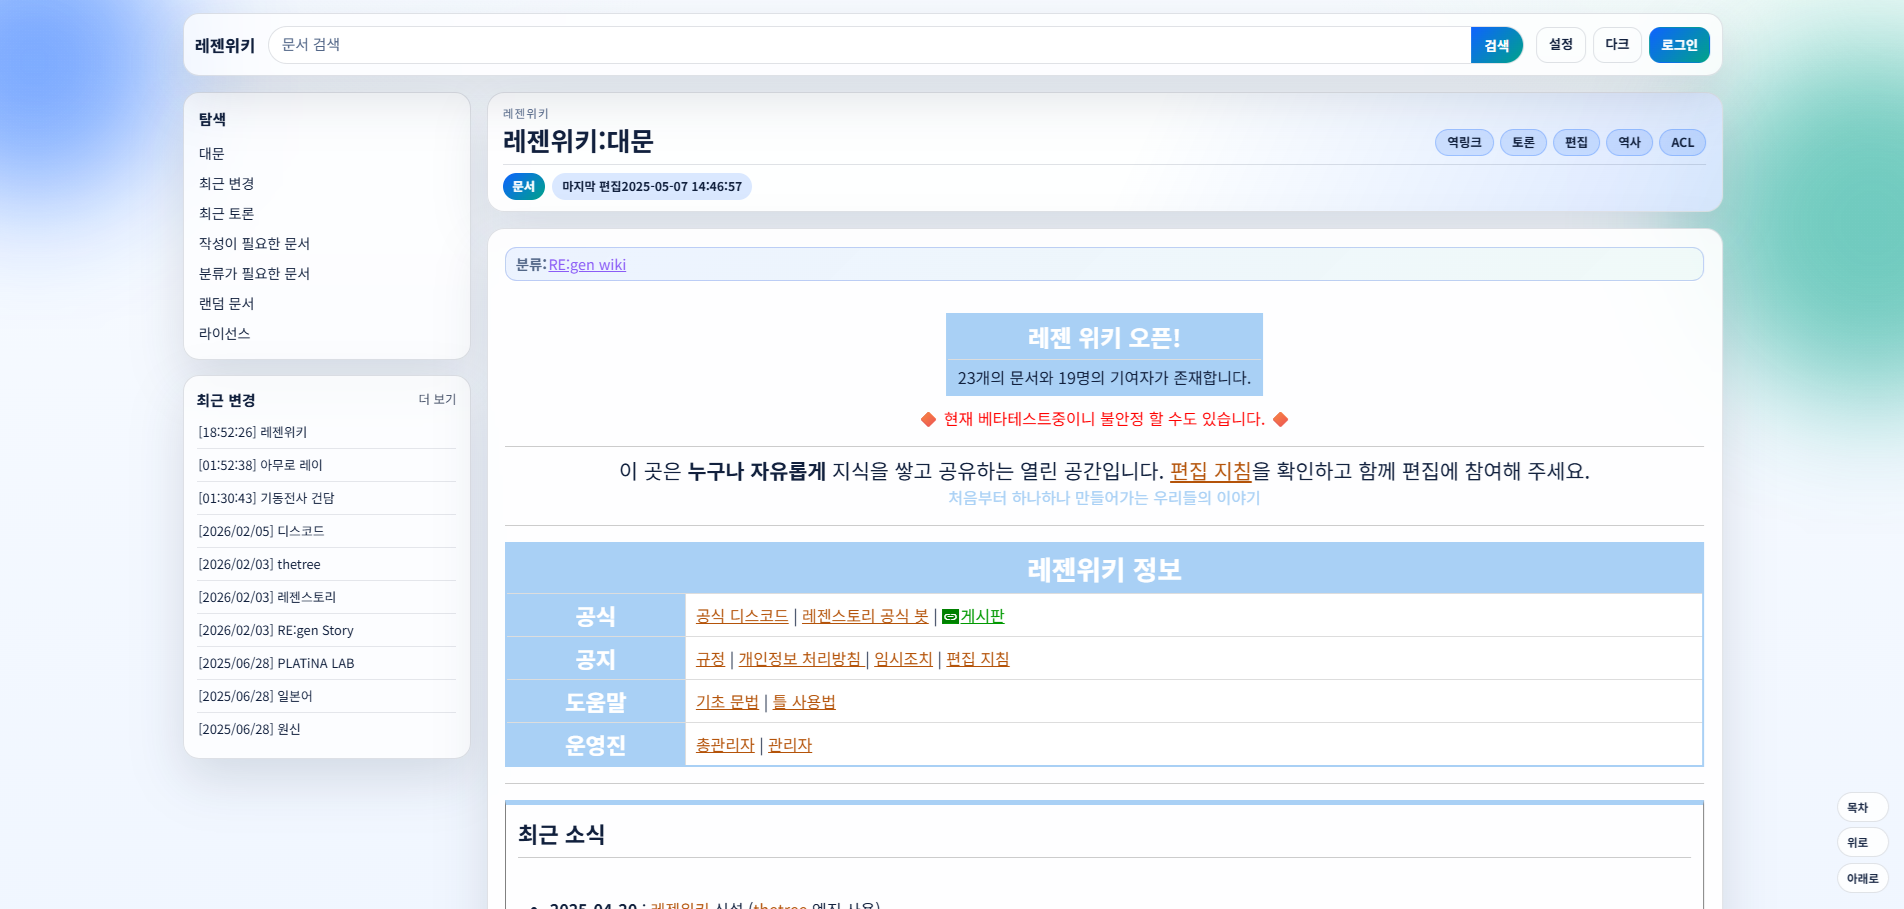Open recent change entry thetree

point(260,564)
